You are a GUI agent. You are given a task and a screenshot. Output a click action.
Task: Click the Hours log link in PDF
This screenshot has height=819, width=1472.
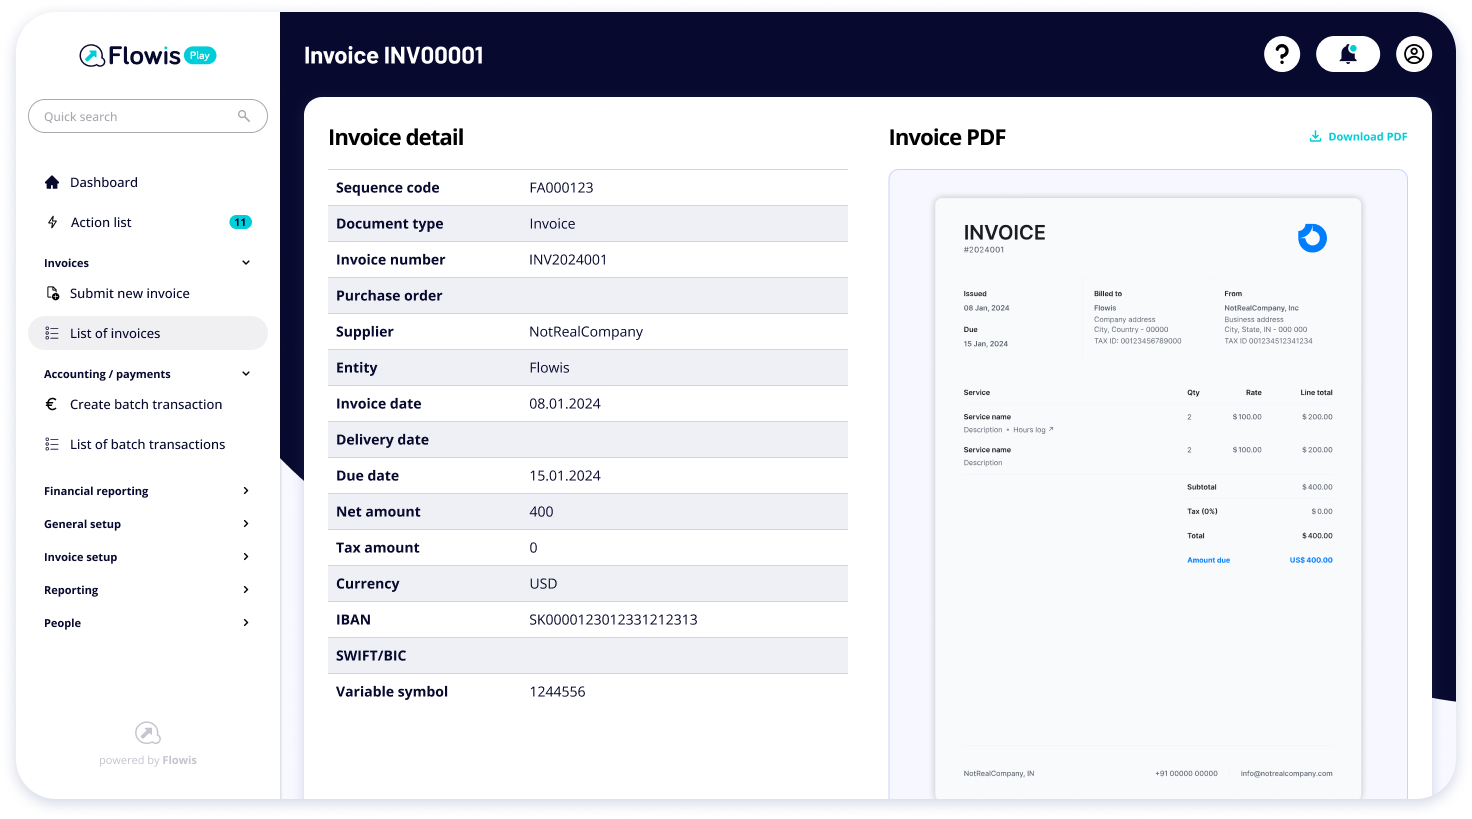coord(1033,430)
